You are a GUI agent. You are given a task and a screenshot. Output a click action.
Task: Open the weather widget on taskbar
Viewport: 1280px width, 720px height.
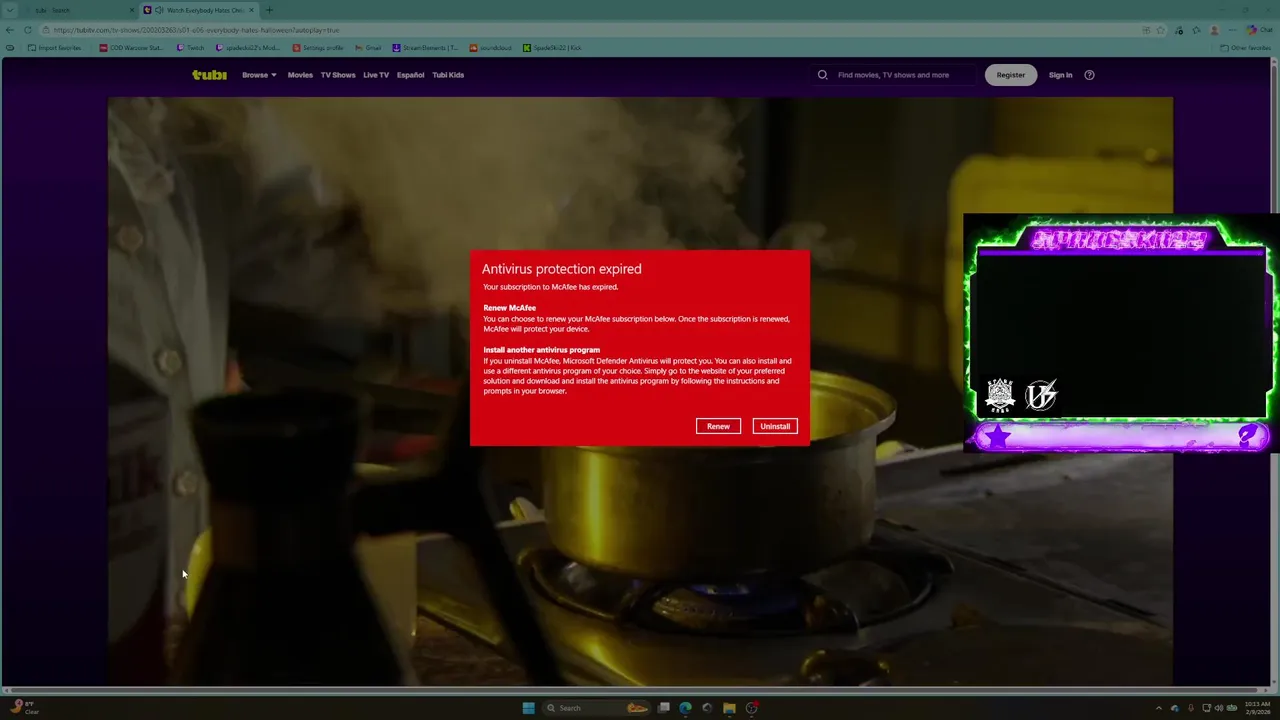(x=25, y=708)
